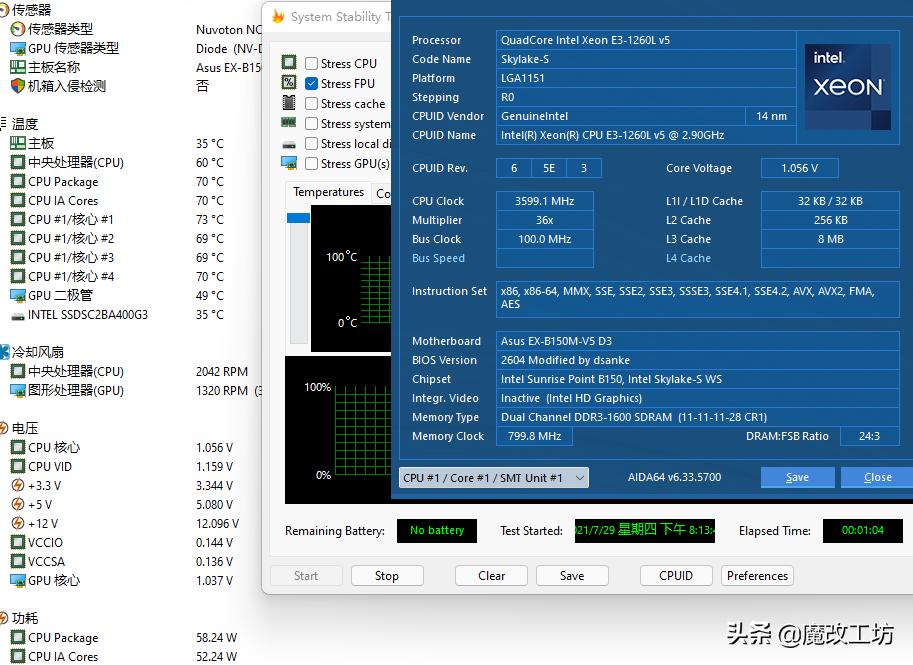
Task: Click the Motherboard Asus EX-B150M-V5 D3 field
Action: [x=698, y=341]
